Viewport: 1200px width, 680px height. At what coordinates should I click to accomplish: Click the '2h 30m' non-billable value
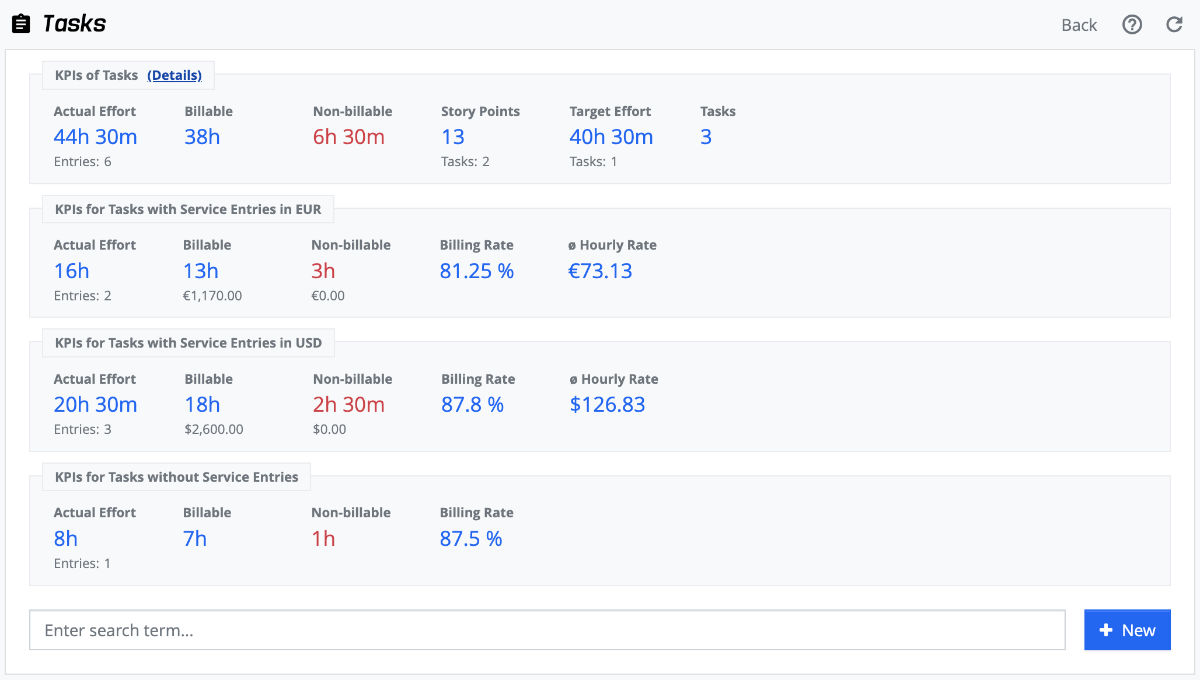tap(349, 405)
